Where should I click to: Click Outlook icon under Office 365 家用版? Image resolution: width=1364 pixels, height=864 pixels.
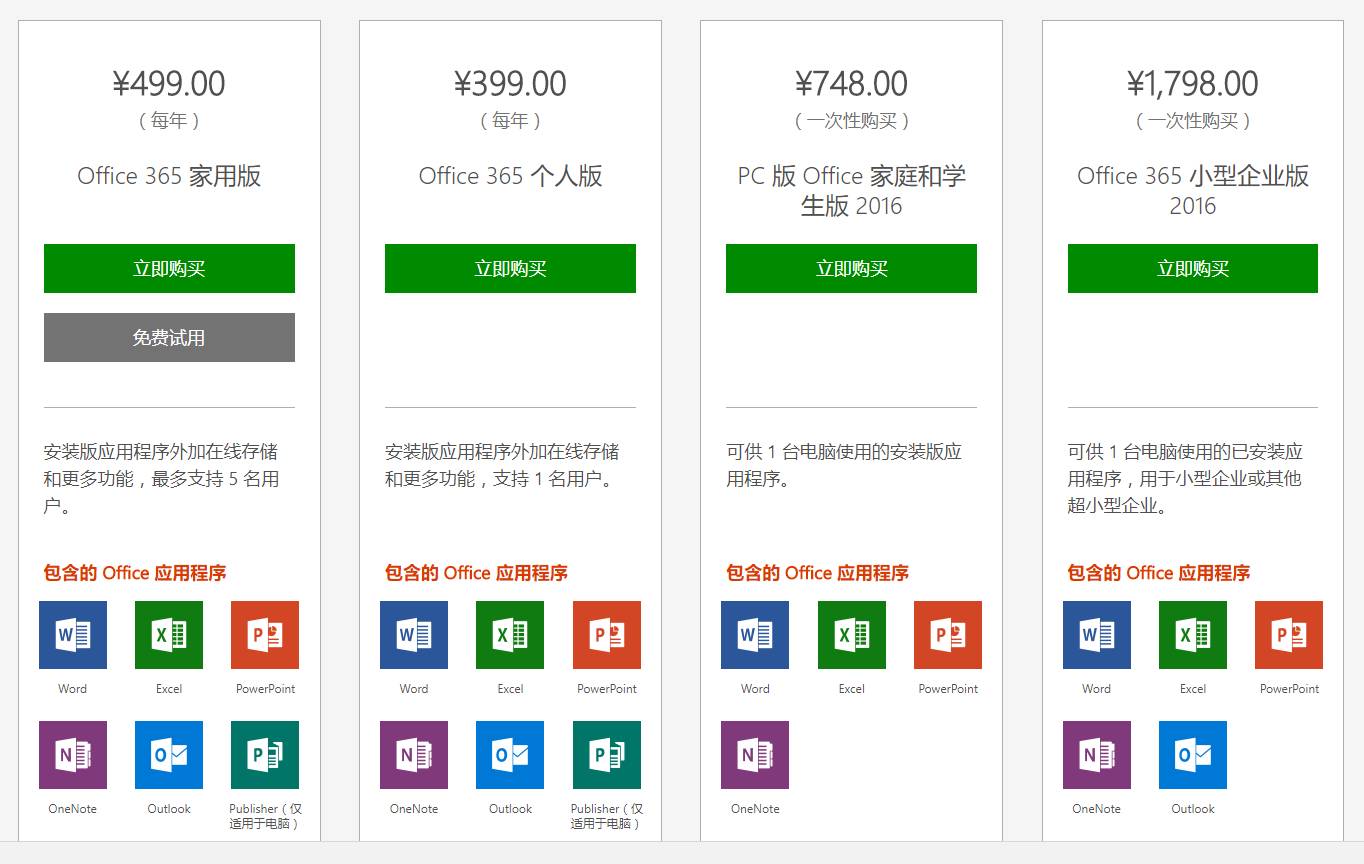click(x=169, y=755)
